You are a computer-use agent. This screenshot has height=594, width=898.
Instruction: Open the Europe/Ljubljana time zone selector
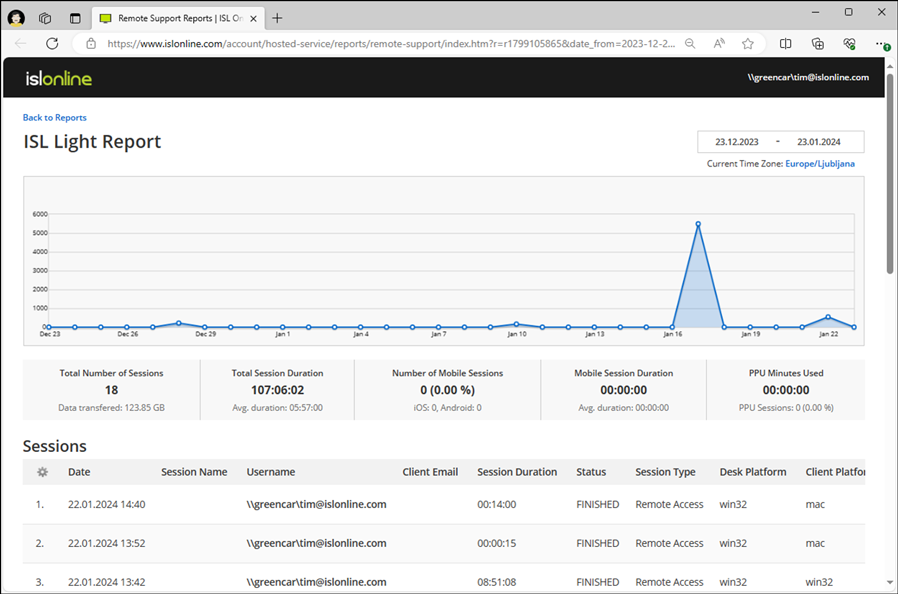pos(819,163)
